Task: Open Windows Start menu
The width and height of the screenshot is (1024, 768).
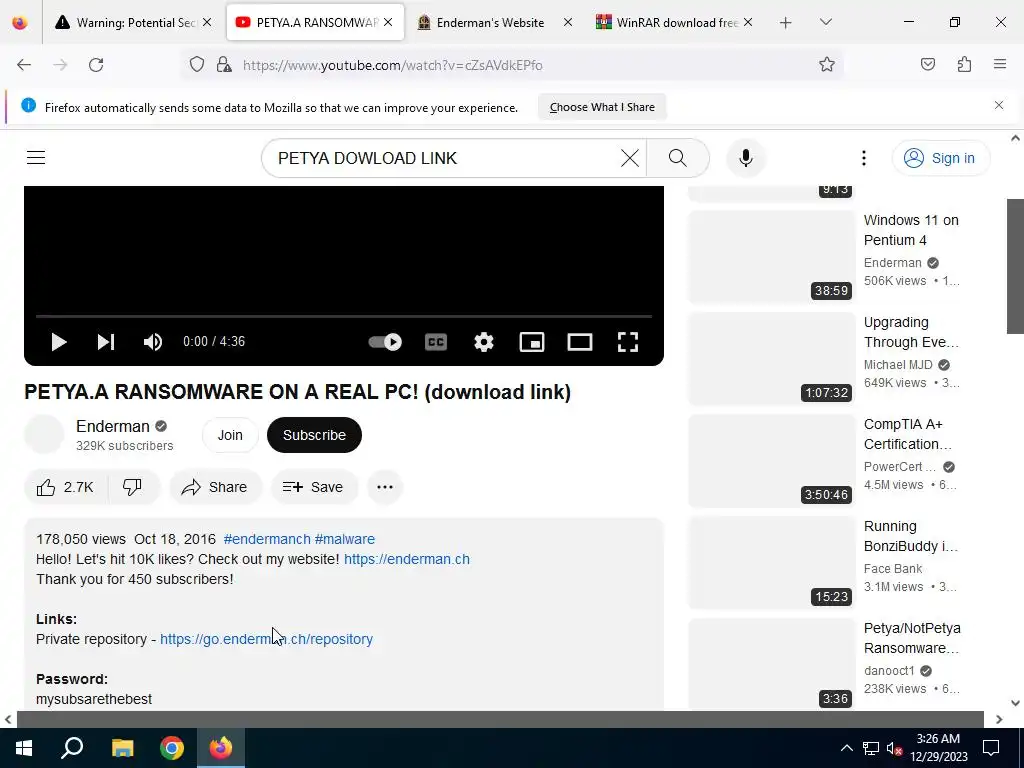Action: (x=24, y=748)
